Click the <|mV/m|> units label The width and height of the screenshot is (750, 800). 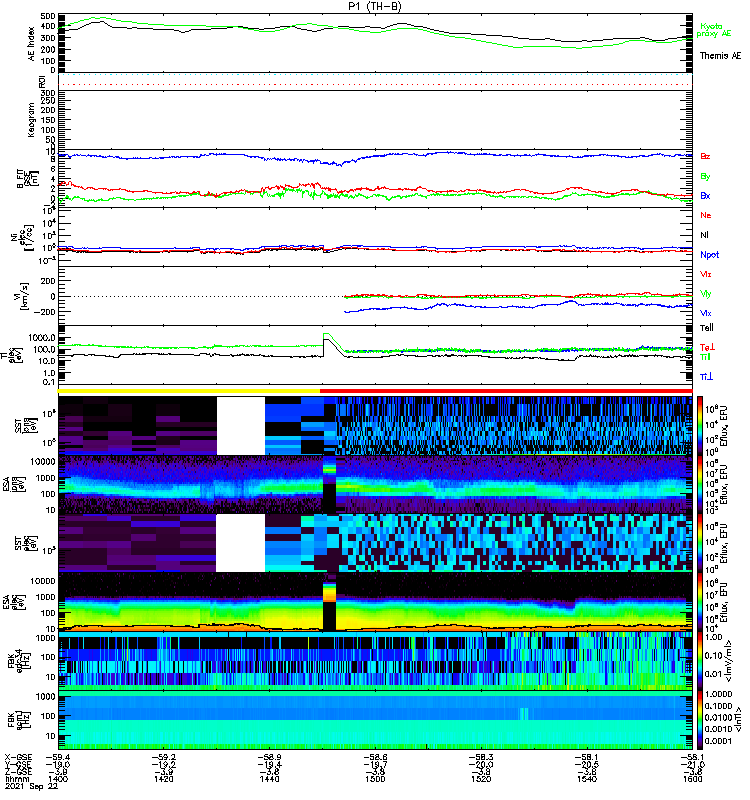[x=729, y=661]
